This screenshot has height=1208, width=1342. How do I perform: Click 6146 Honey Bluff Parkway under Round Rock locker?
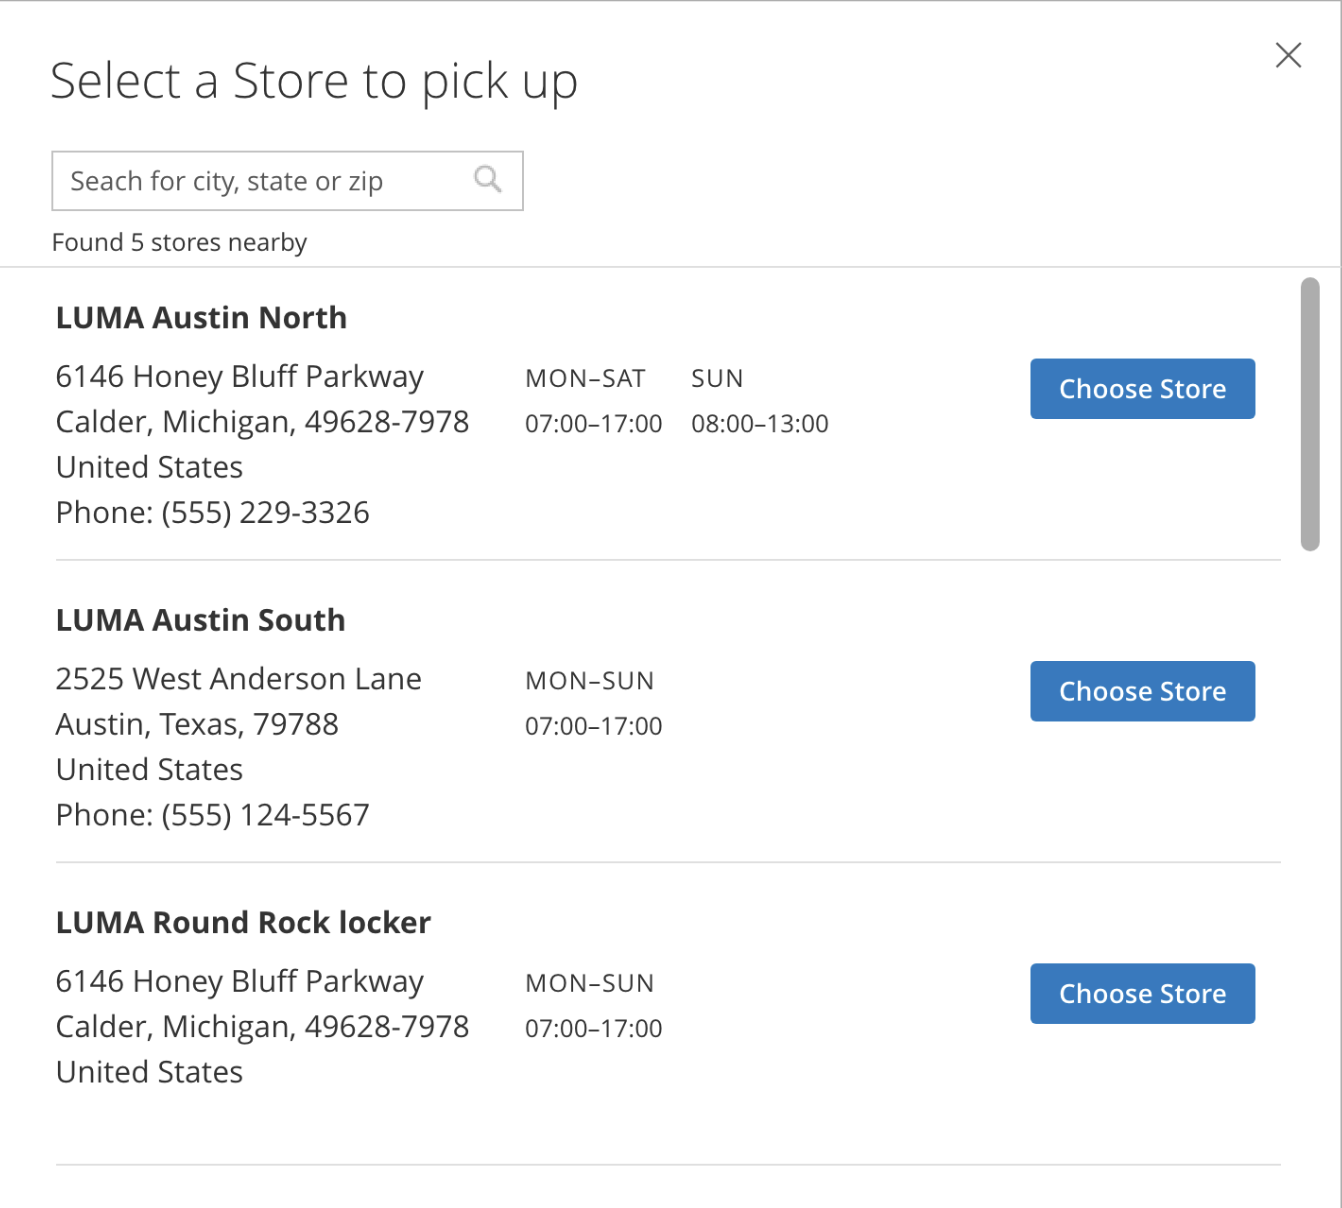(x=239, y=981)
